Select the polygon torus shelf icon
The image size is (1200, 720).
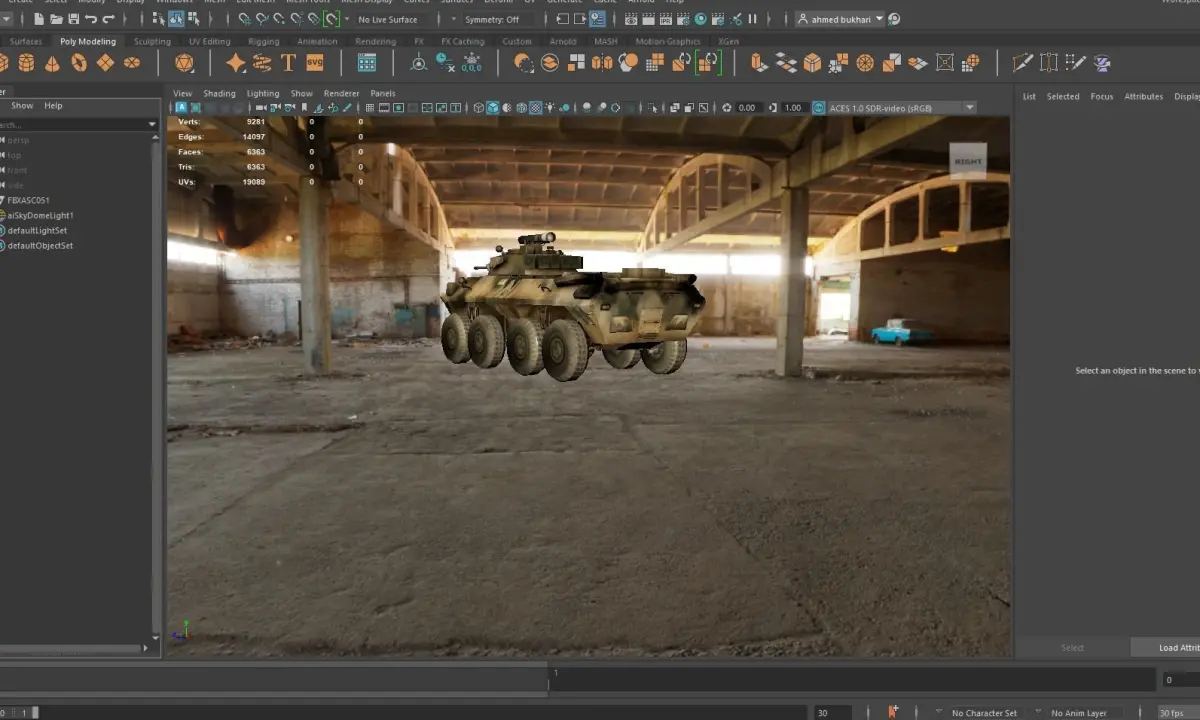[x=79, y=63]
